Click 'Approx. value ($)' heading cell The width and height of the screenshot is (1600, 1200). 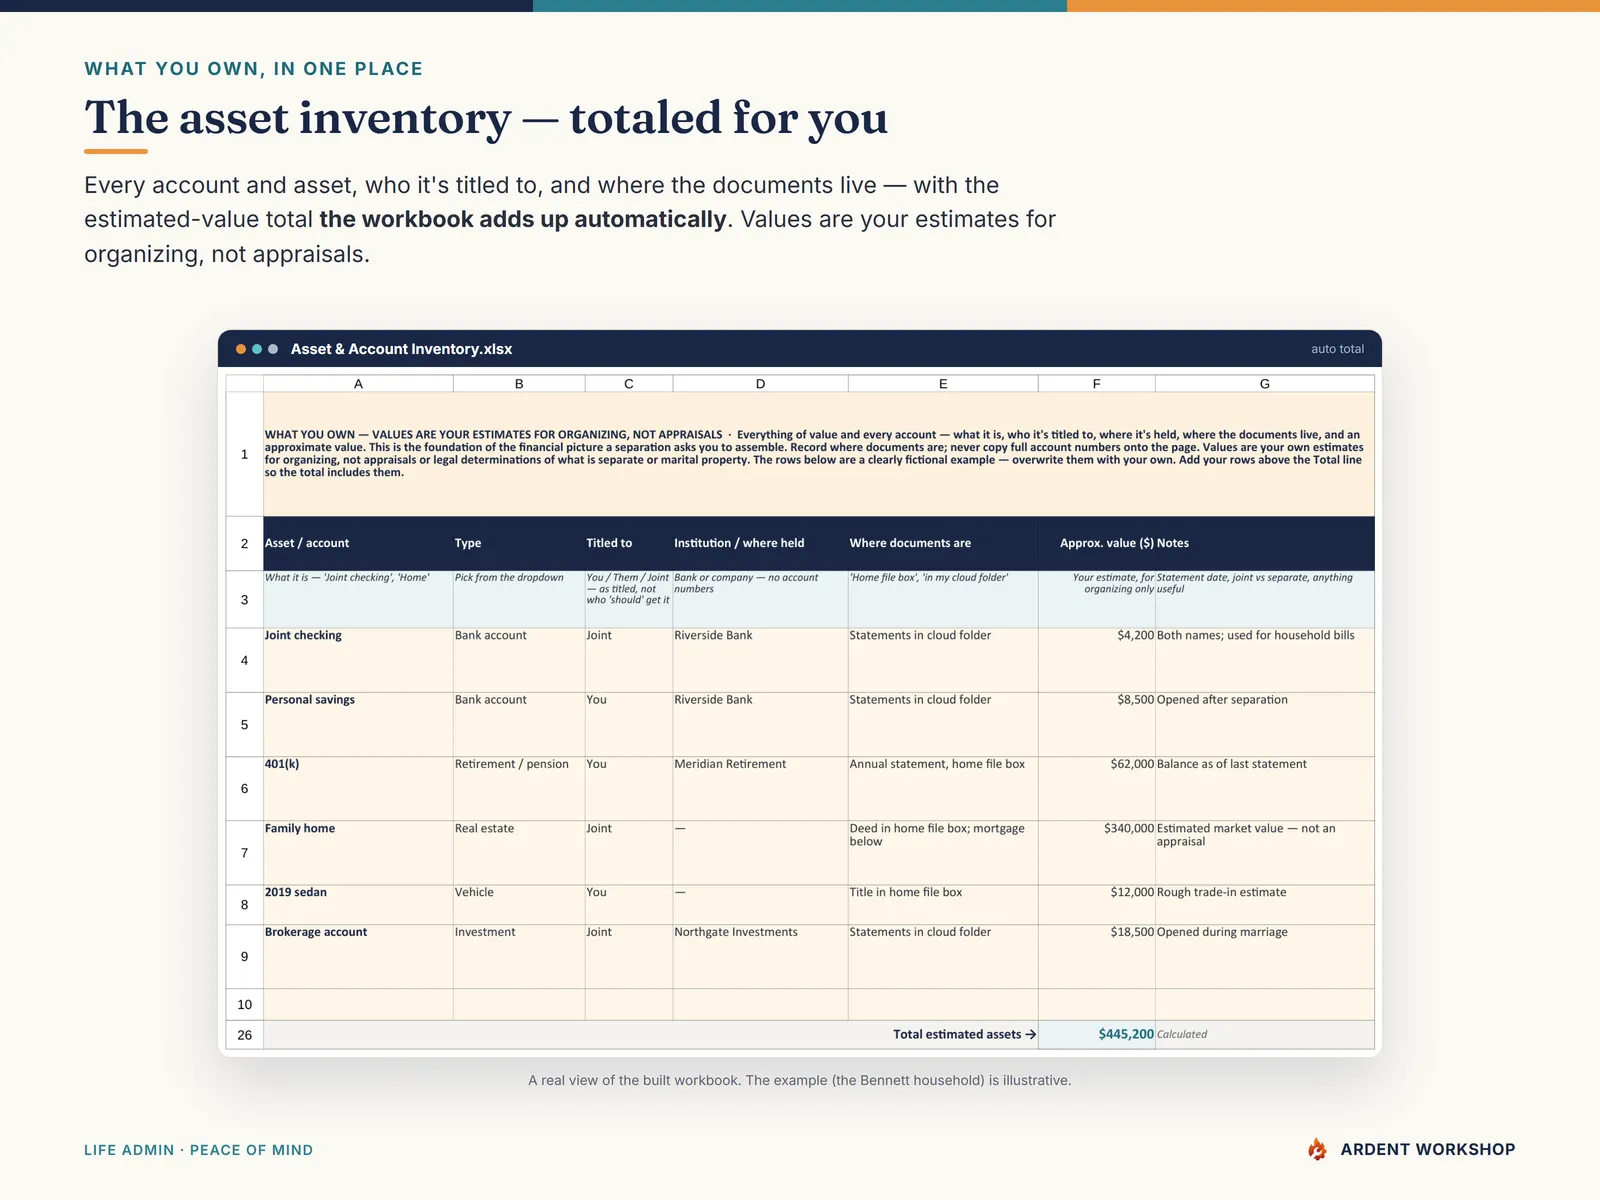[1097, 544]
